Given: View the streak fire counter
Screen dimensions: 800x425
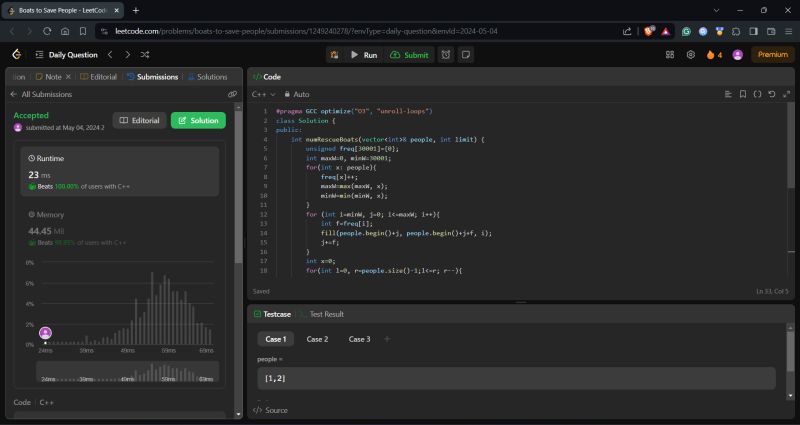Looking at the screenshot, I should [714, 55].
